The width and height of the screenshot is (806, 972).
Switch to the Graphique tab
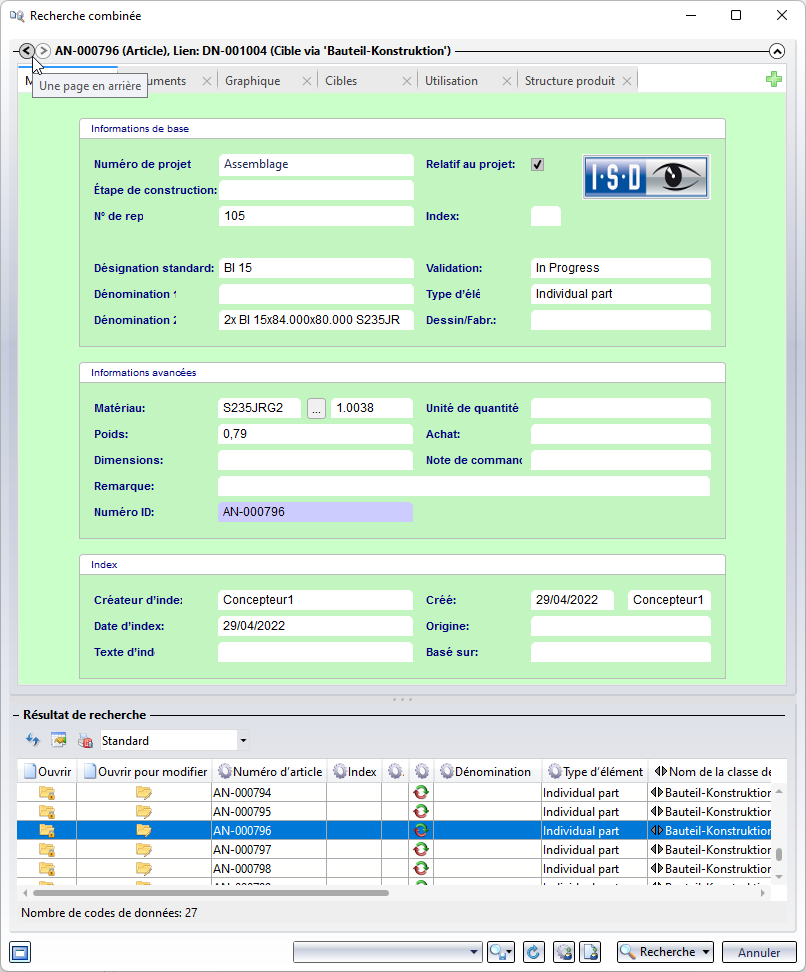(x=252, y=81)
